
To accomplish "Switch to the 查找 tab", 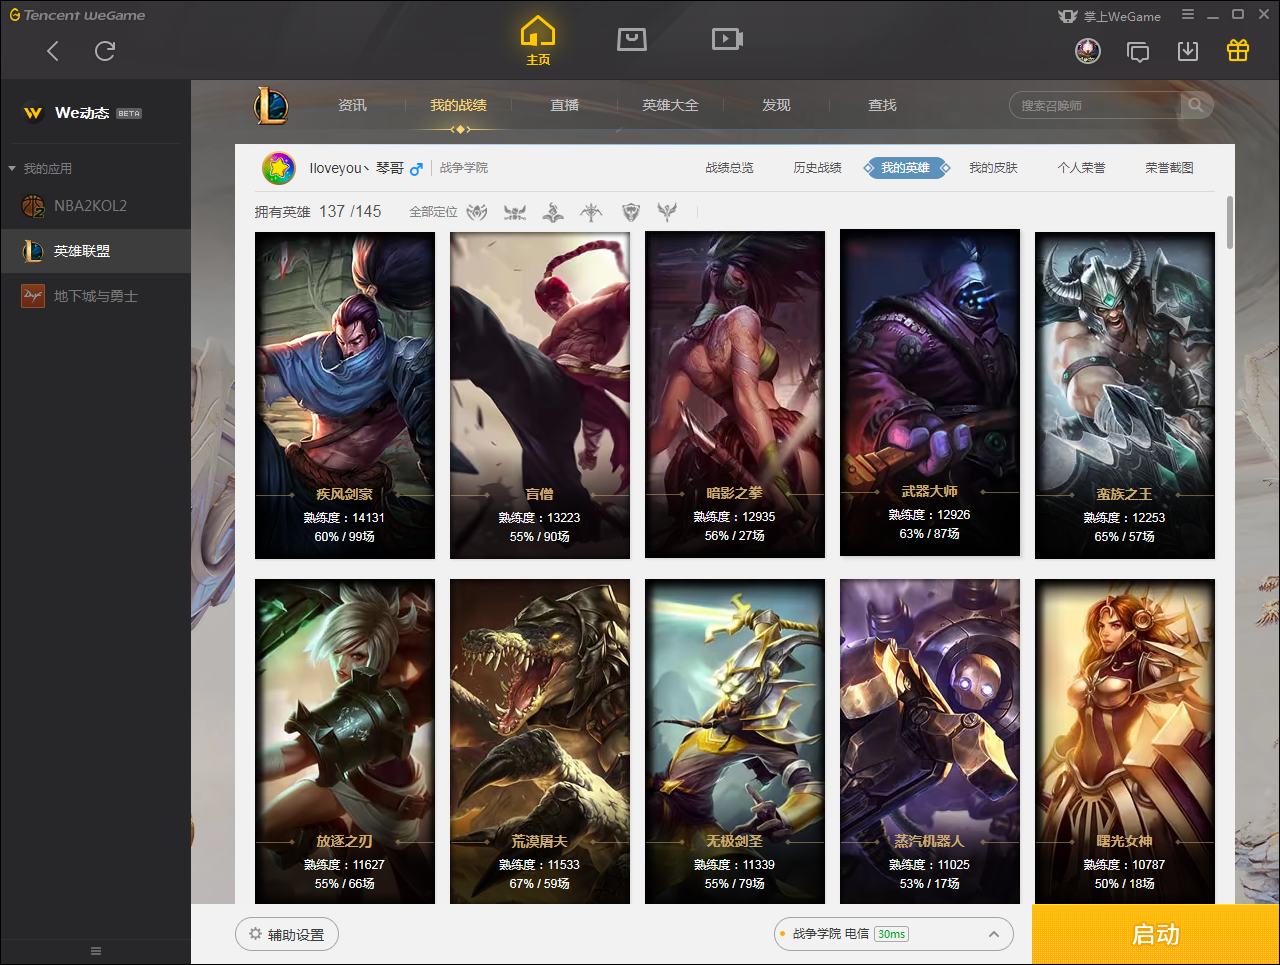I will (x=882, y=105).
